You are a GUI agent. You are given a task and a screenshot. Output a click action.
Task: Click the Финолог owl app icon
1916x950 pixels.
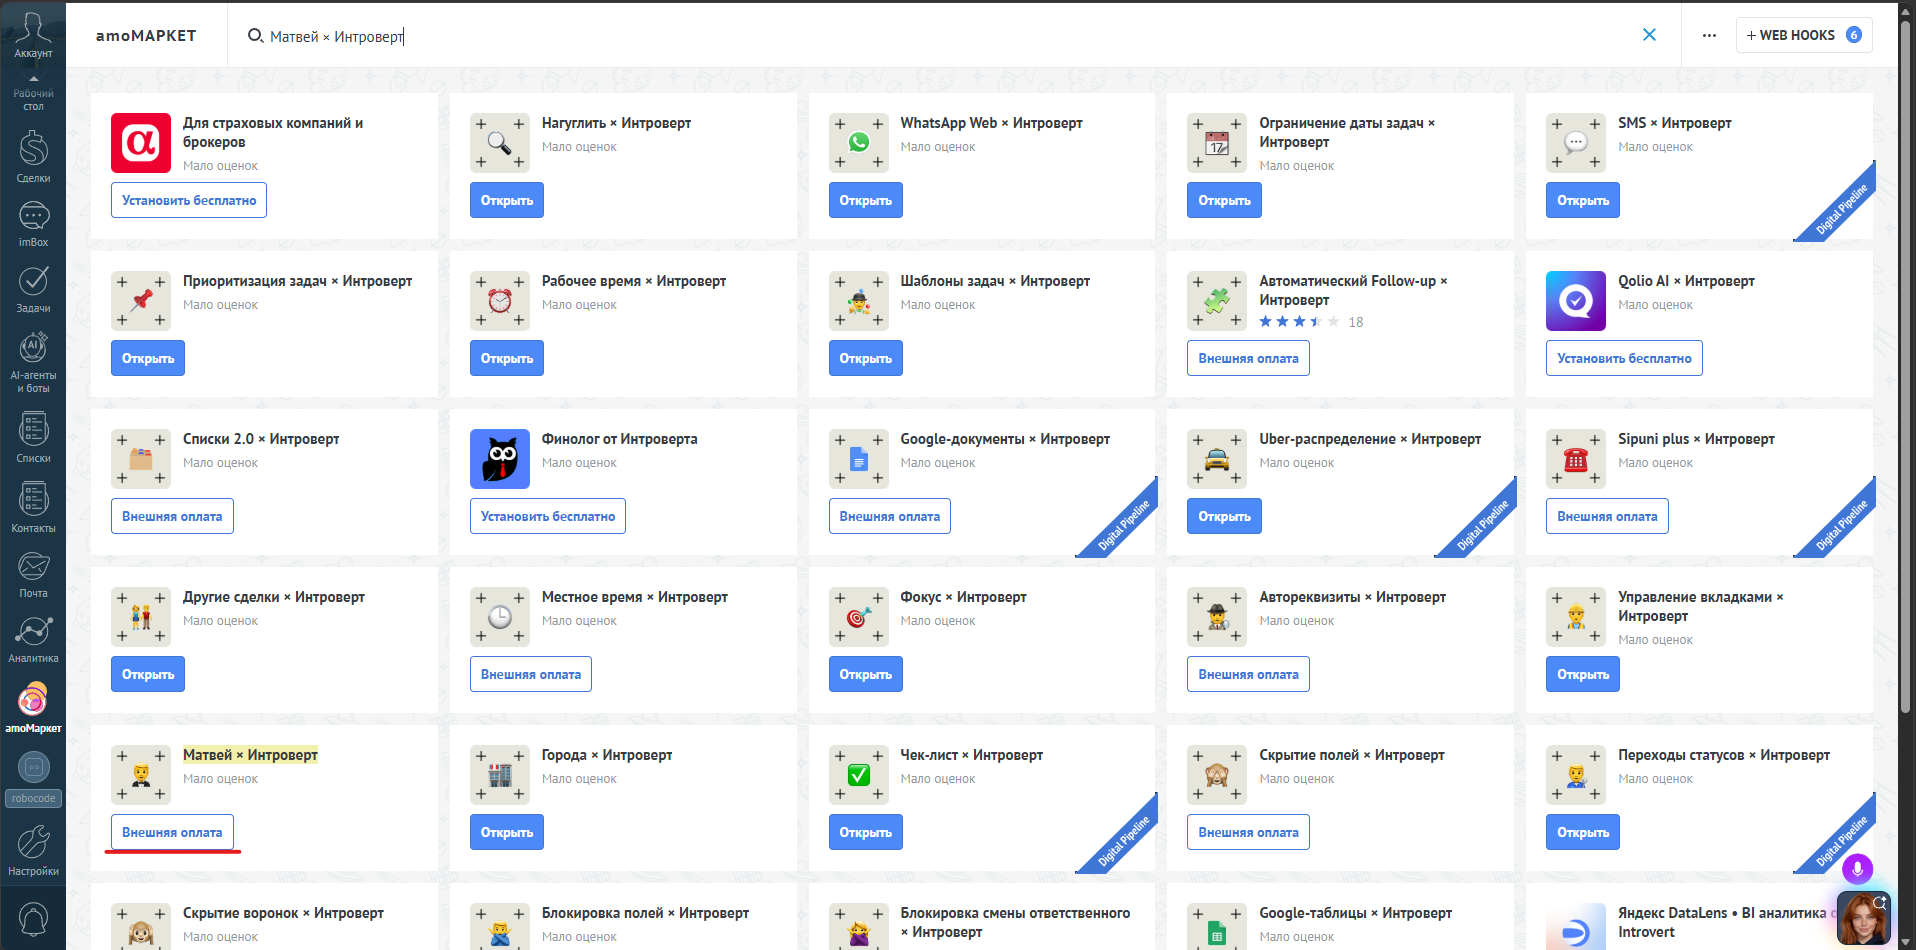[500, 459]
